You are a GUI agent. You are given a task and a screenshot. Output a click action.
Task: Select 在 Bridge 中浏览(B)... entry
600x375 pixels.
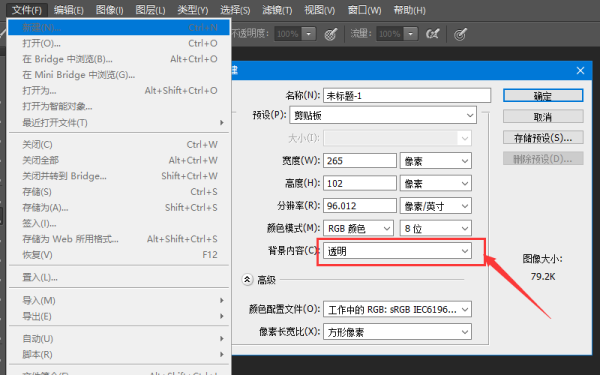119,59
